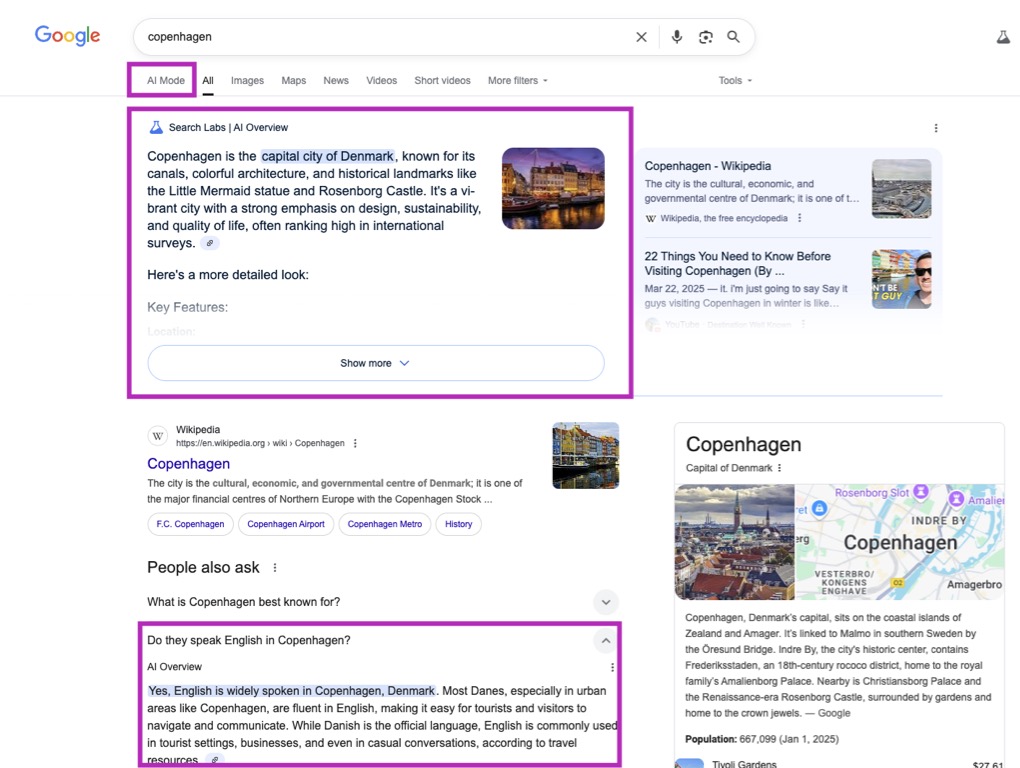Click the Wikipedia result harbor thumbnail
Image resolution: width=1020 pixels, height=768 pixels.
tap(585, 455)
